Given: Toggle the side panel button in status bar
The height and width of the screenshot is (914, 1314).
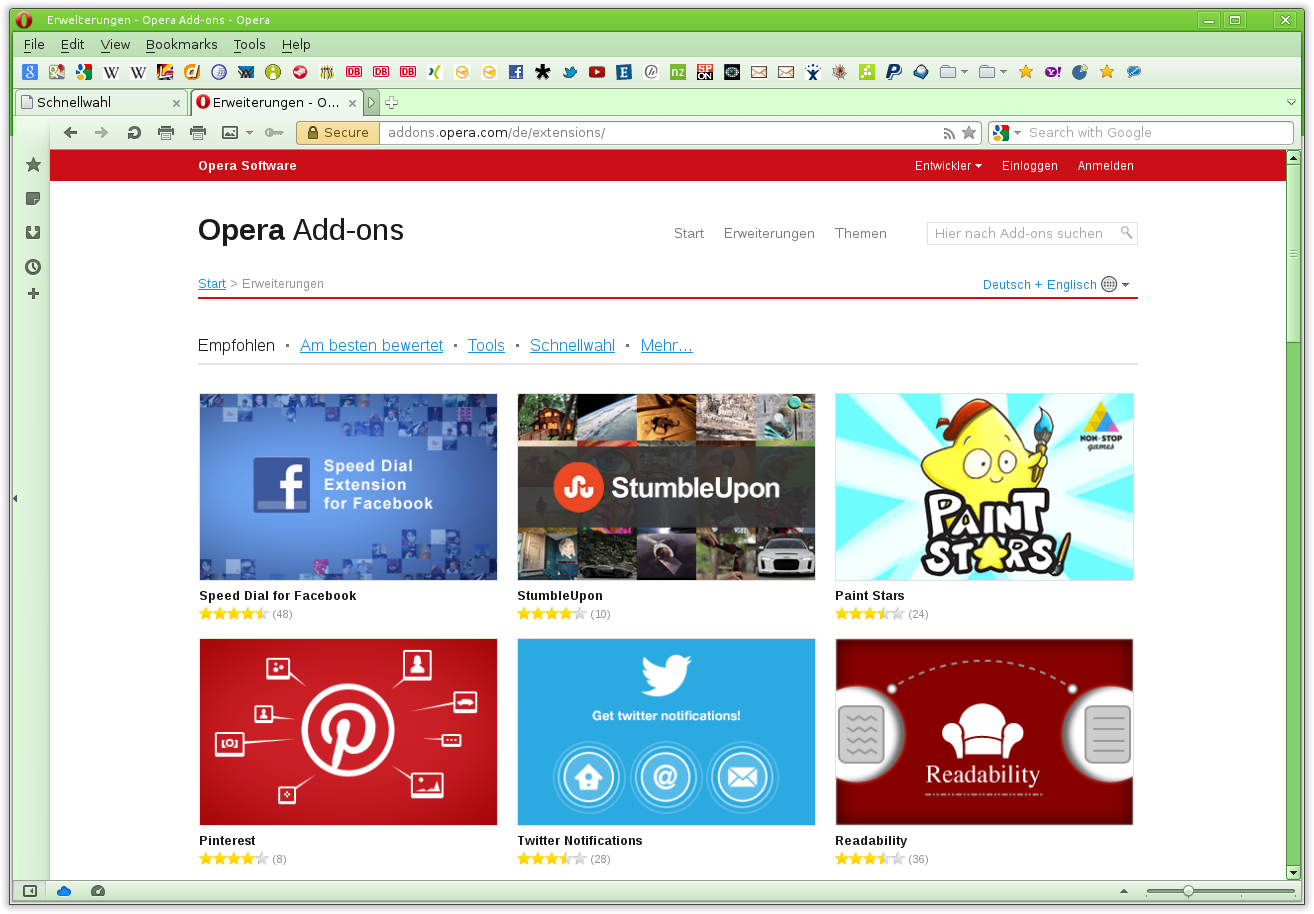Looking at the screenshot, I should tap(30, 891).
